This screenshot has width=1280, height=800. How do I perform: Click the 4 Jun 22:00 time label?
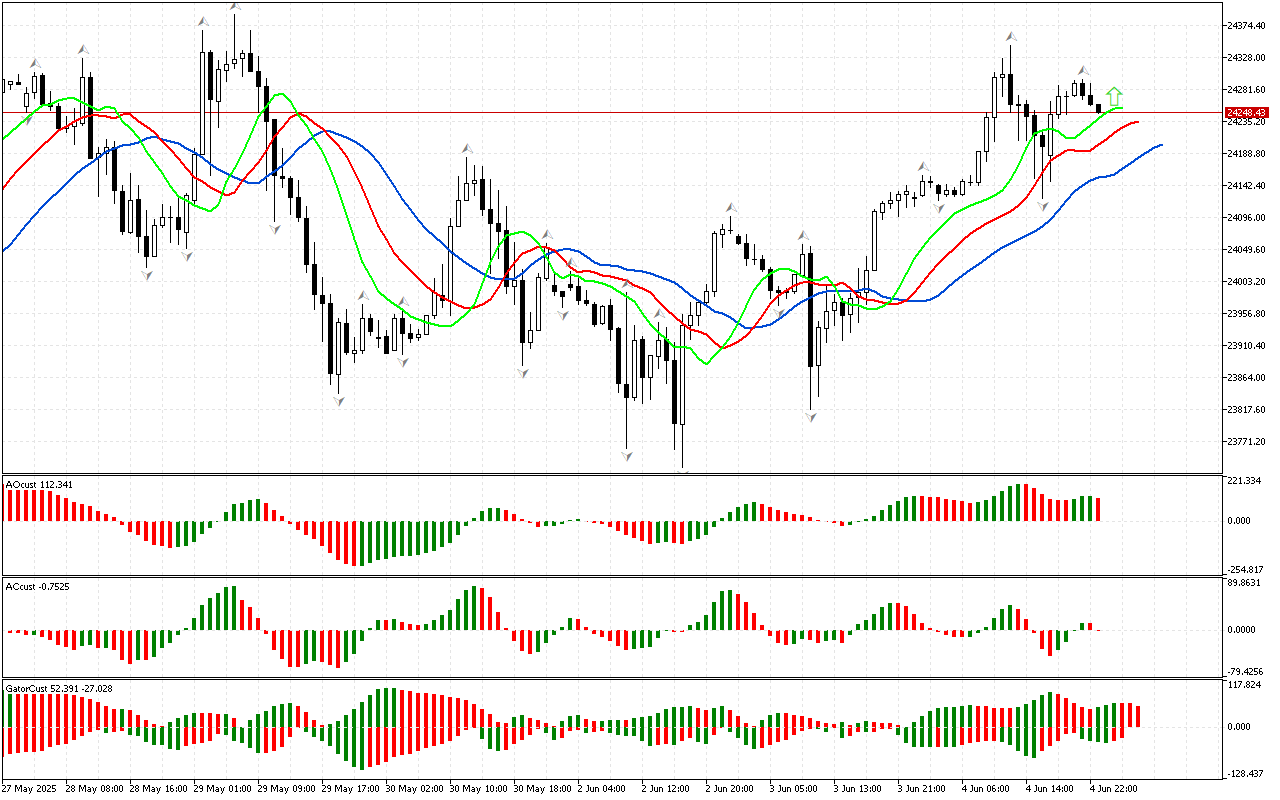click(x=1112, y=789)
